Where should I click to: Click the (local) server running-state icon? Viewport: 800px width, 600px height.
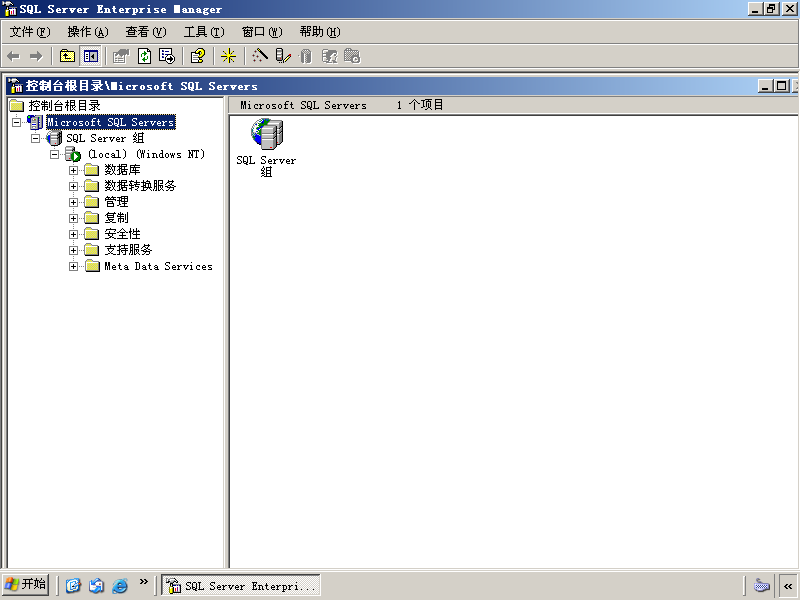[73, 154]
